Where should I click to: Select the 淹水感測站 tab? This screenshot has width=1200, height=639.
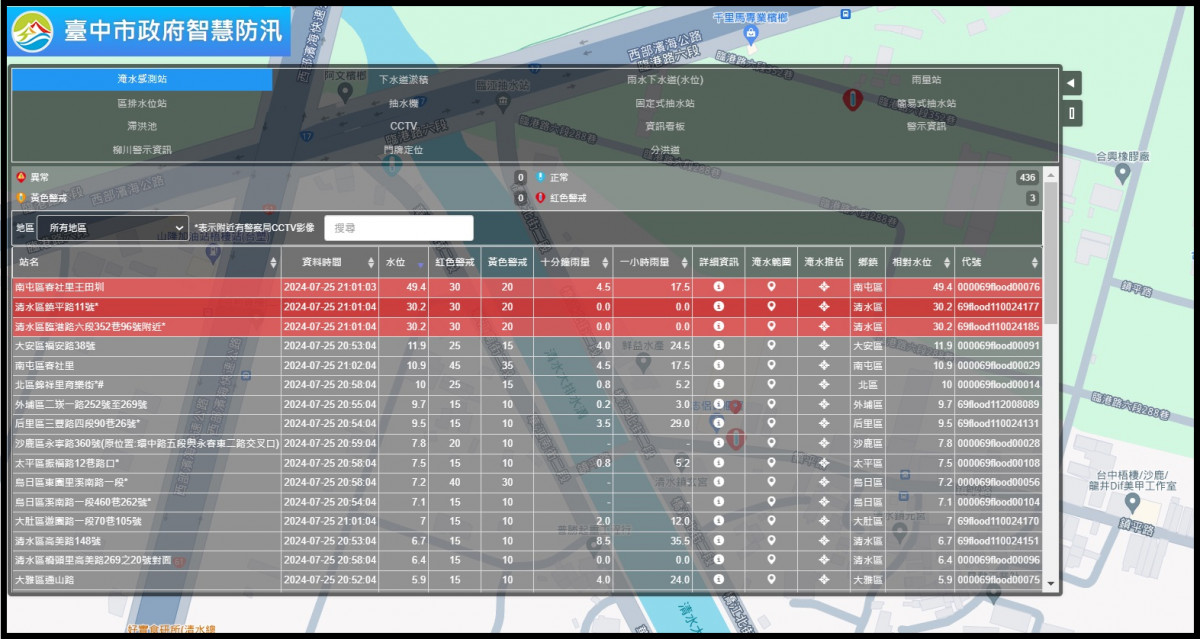pos(142,79)
